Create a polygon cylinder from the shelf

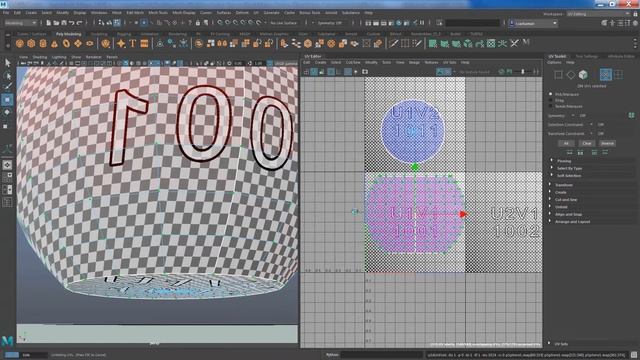click(x=43, y=43)
